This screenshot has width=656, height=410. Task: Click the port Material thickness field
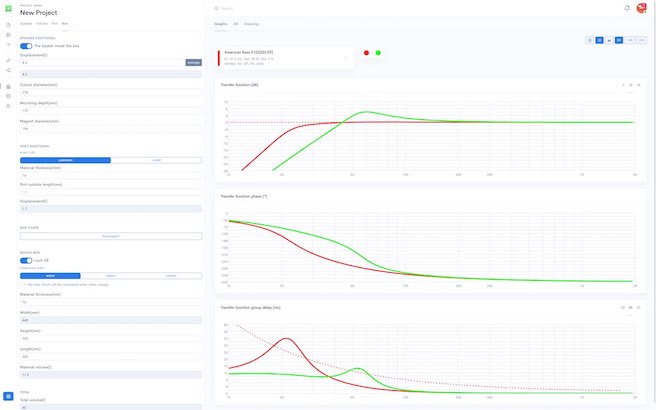(x=111, y=175)
